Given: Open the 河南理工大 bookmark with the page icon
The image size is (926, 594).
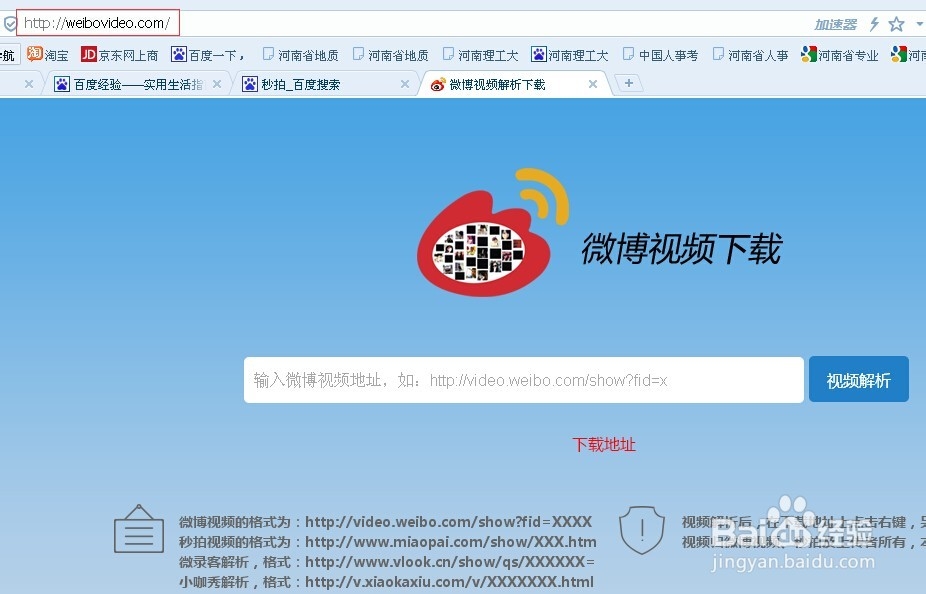Looking at the screenshot, I should (480, 55).
